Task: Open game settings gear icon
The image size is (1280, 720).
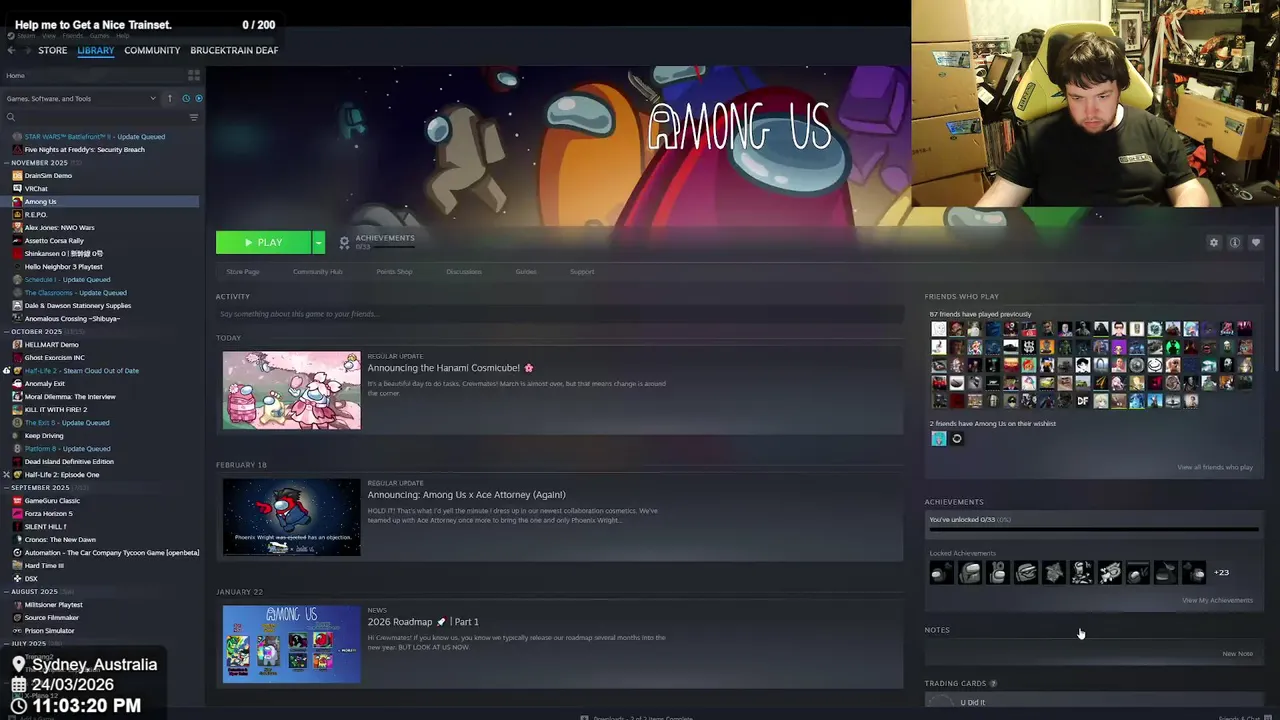Action: point(1214,242)
